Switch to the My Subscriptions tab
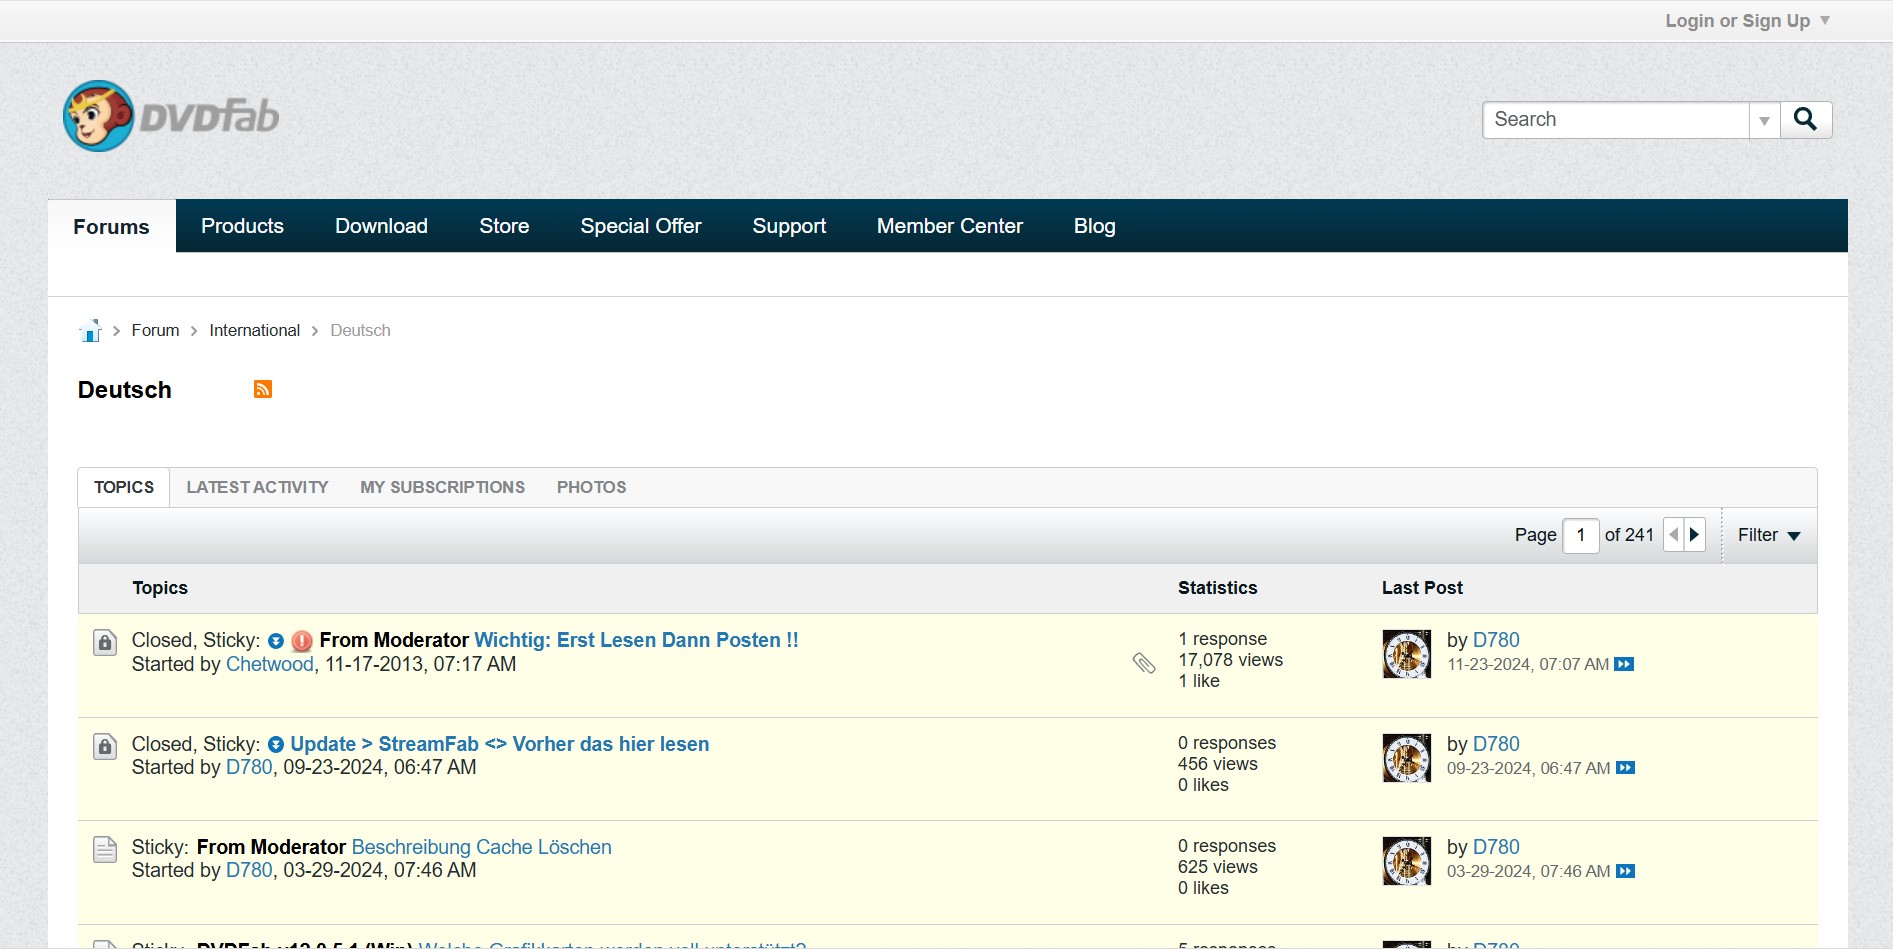The image size is (1893, 949). point(442,487)
